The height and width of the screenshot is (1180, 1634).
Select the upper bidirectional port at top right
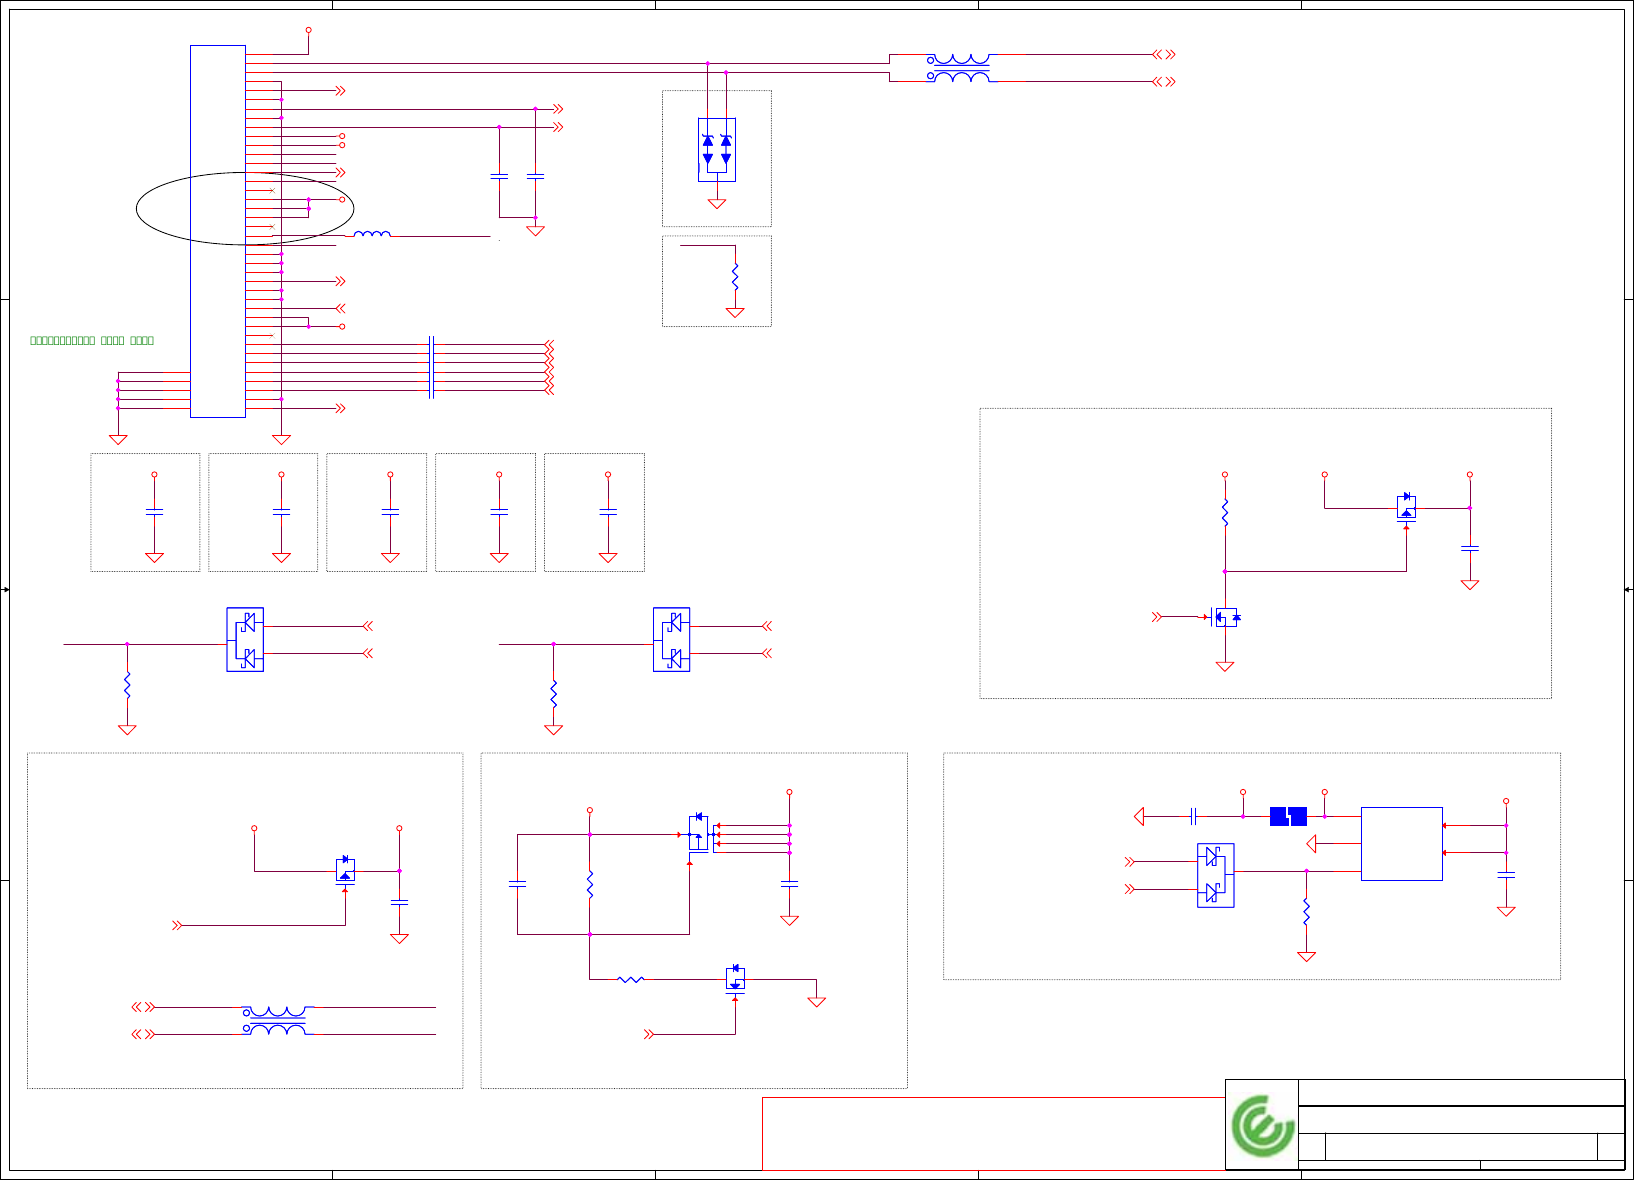click(x=1164, y=55)
